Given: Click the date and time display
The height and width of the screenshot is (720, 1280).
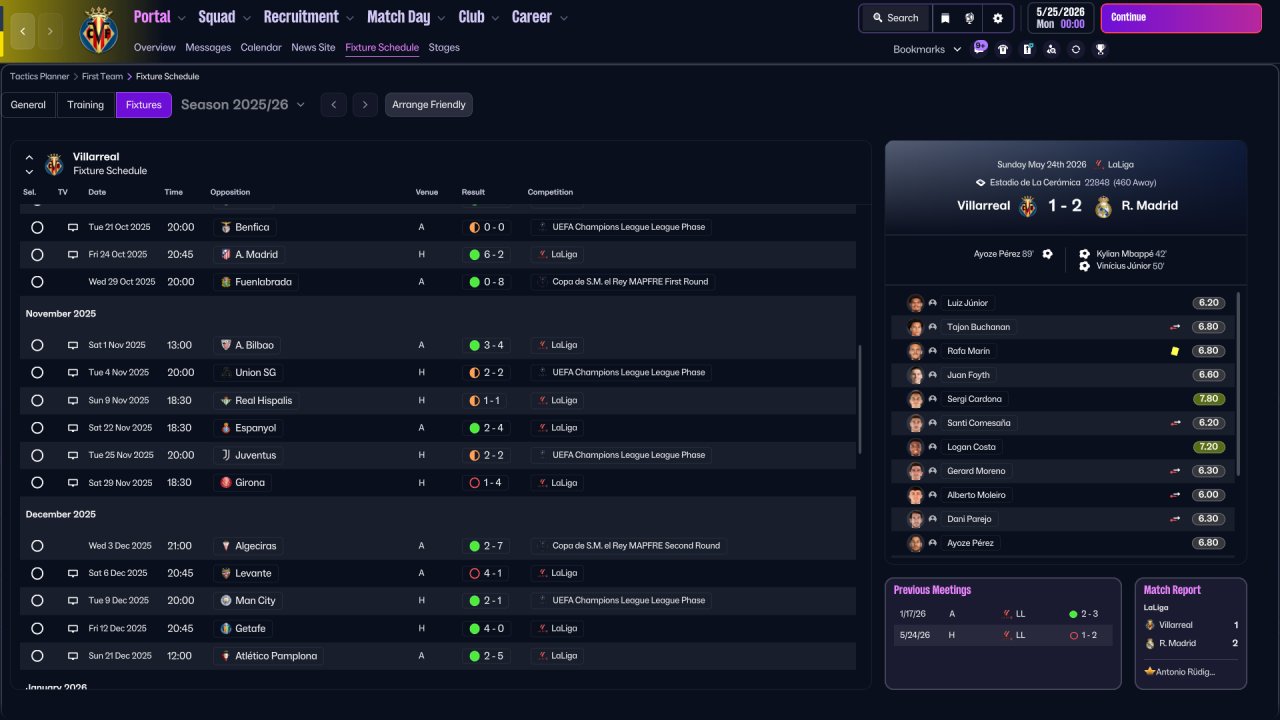Looking at the screenshot, I should 1059,18.
